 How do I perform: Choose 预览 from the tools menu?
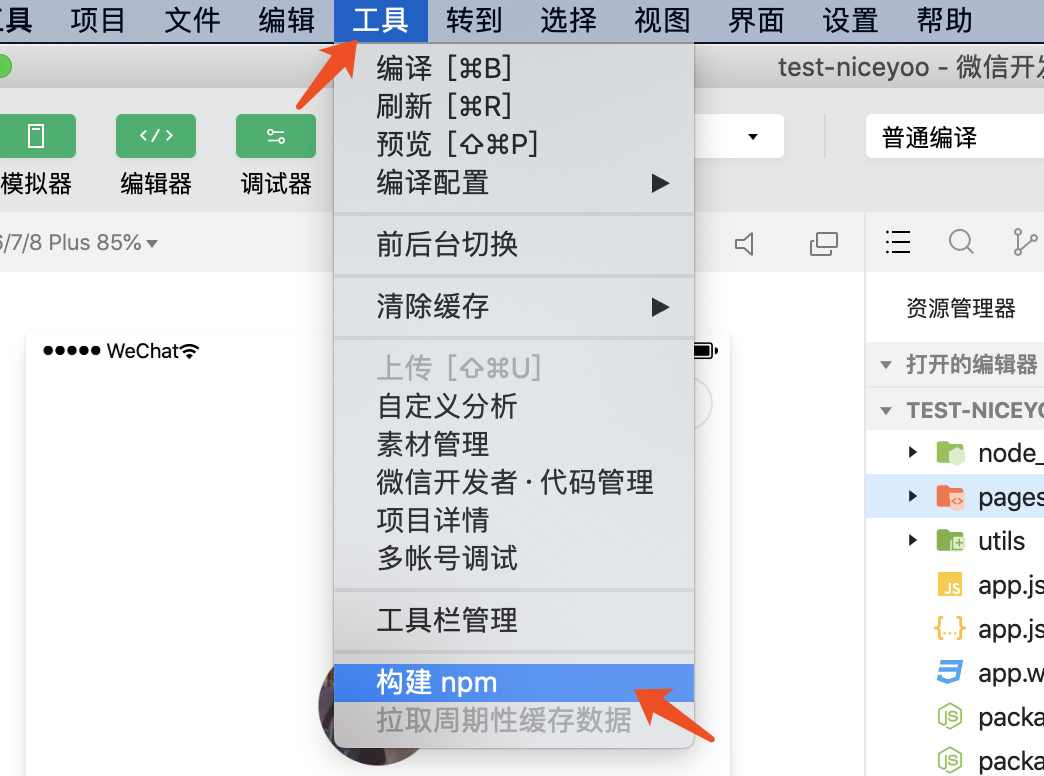pyautogui.click(x=514, y=144)
